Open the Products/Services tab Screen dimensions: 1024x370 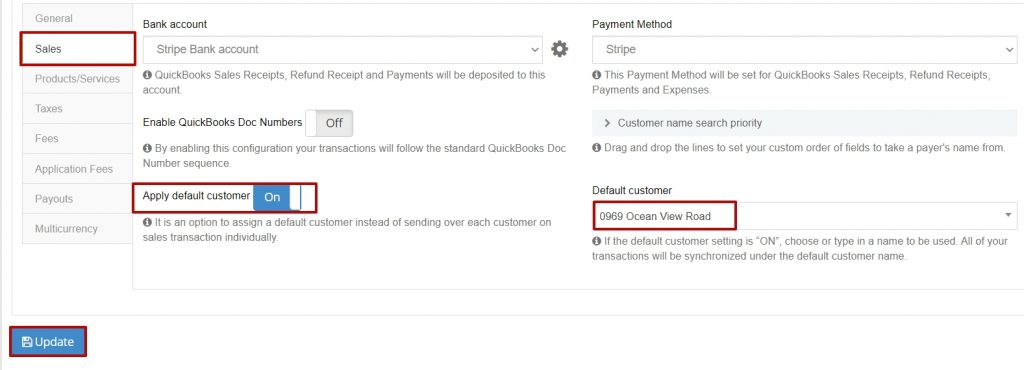[78, 78]
